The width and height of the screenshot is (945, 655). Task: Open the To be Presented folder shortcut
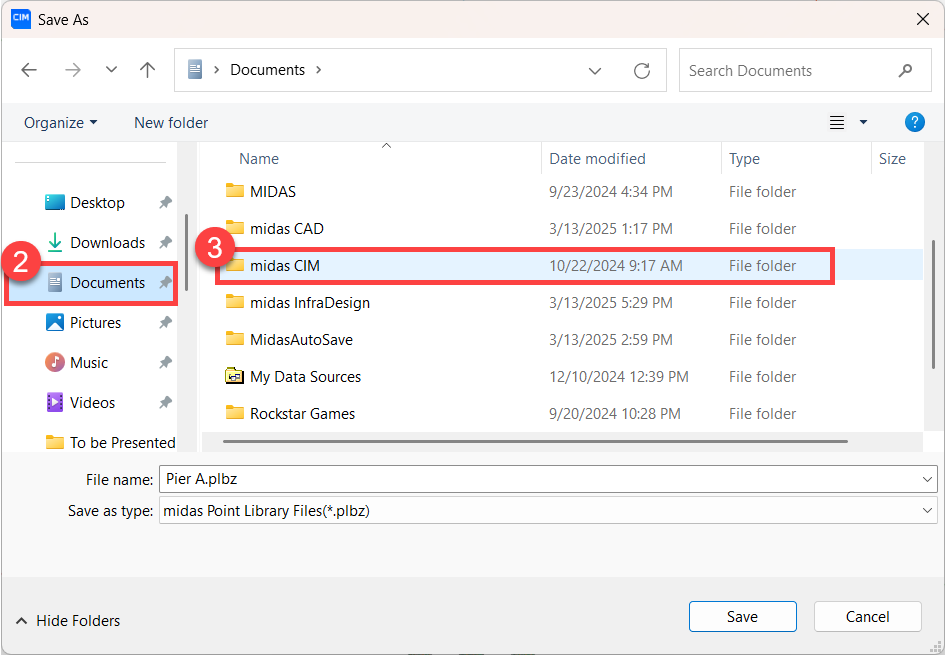pos(122,443)
